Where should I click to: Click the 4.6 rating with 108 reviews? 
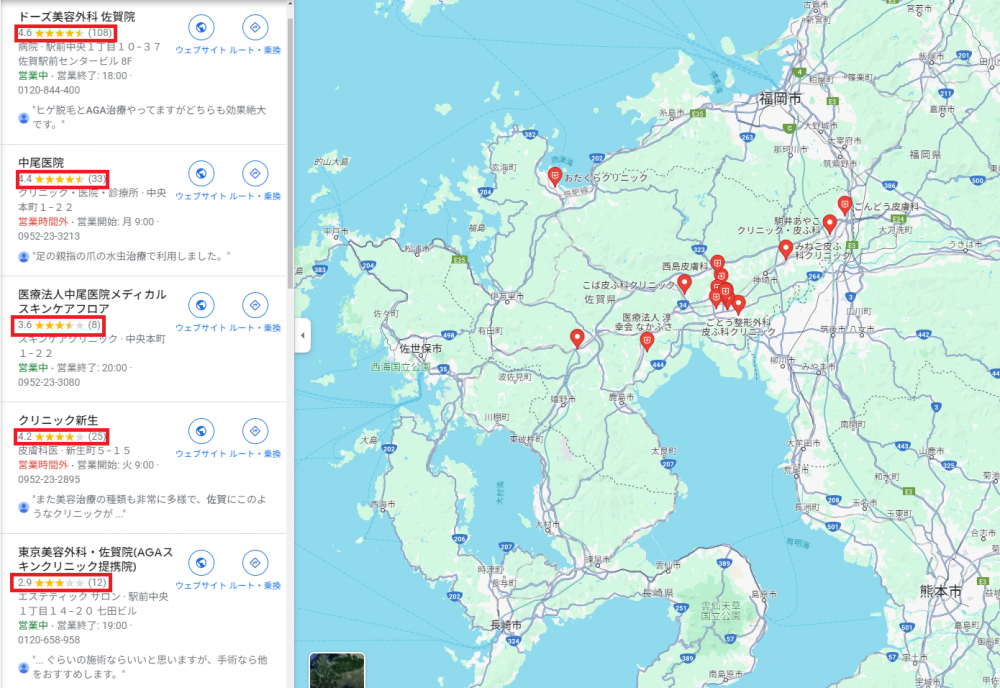click(x=65, y=33)
